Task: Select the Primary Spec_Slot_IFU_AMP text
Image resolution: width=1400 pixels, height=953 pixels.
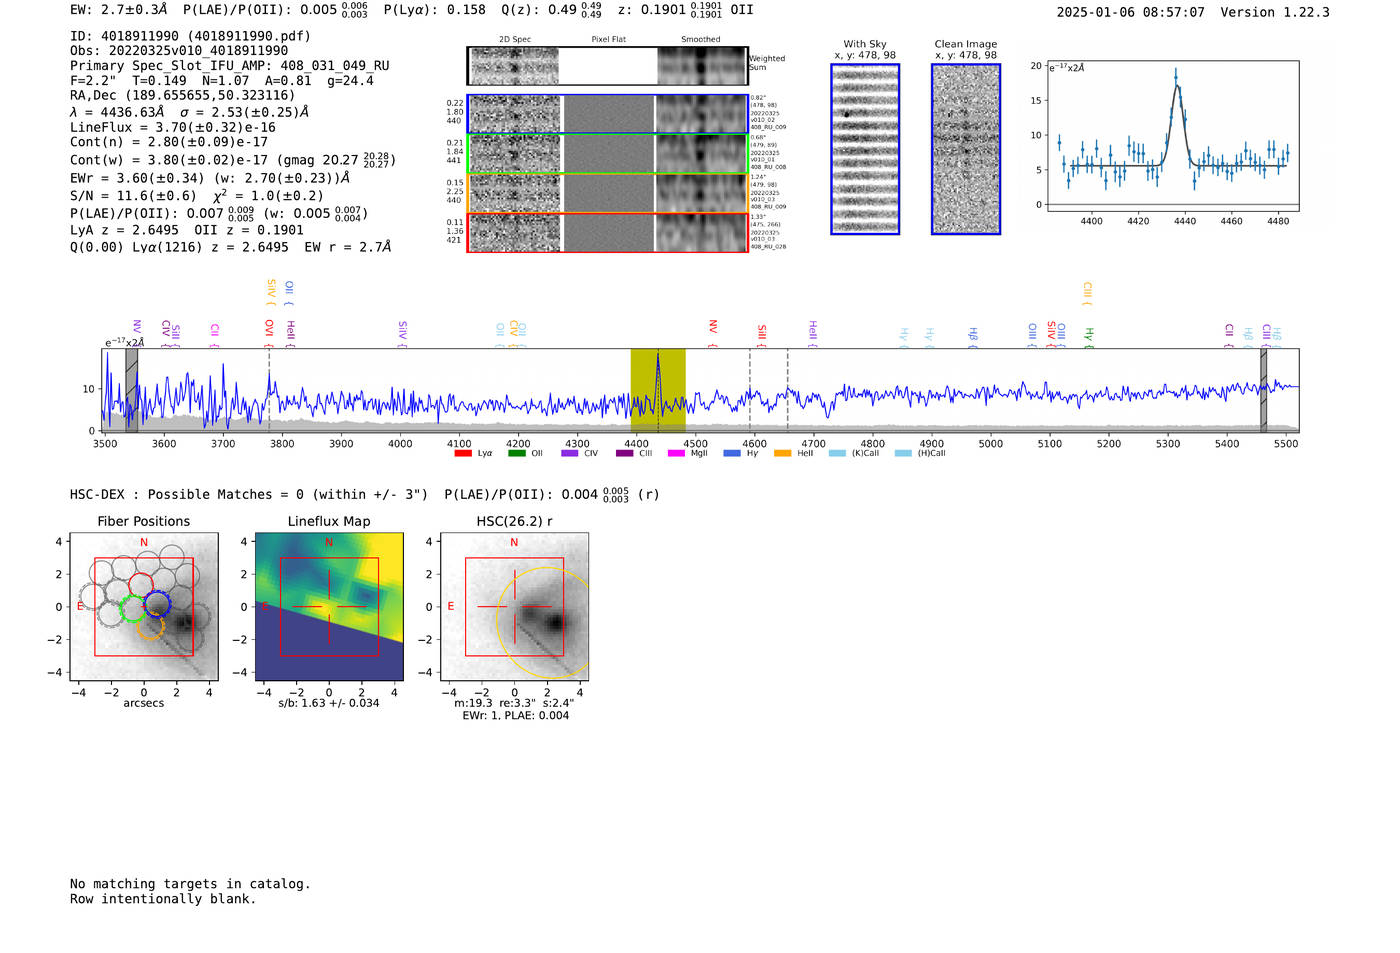Action: click(x=230, y=65)
